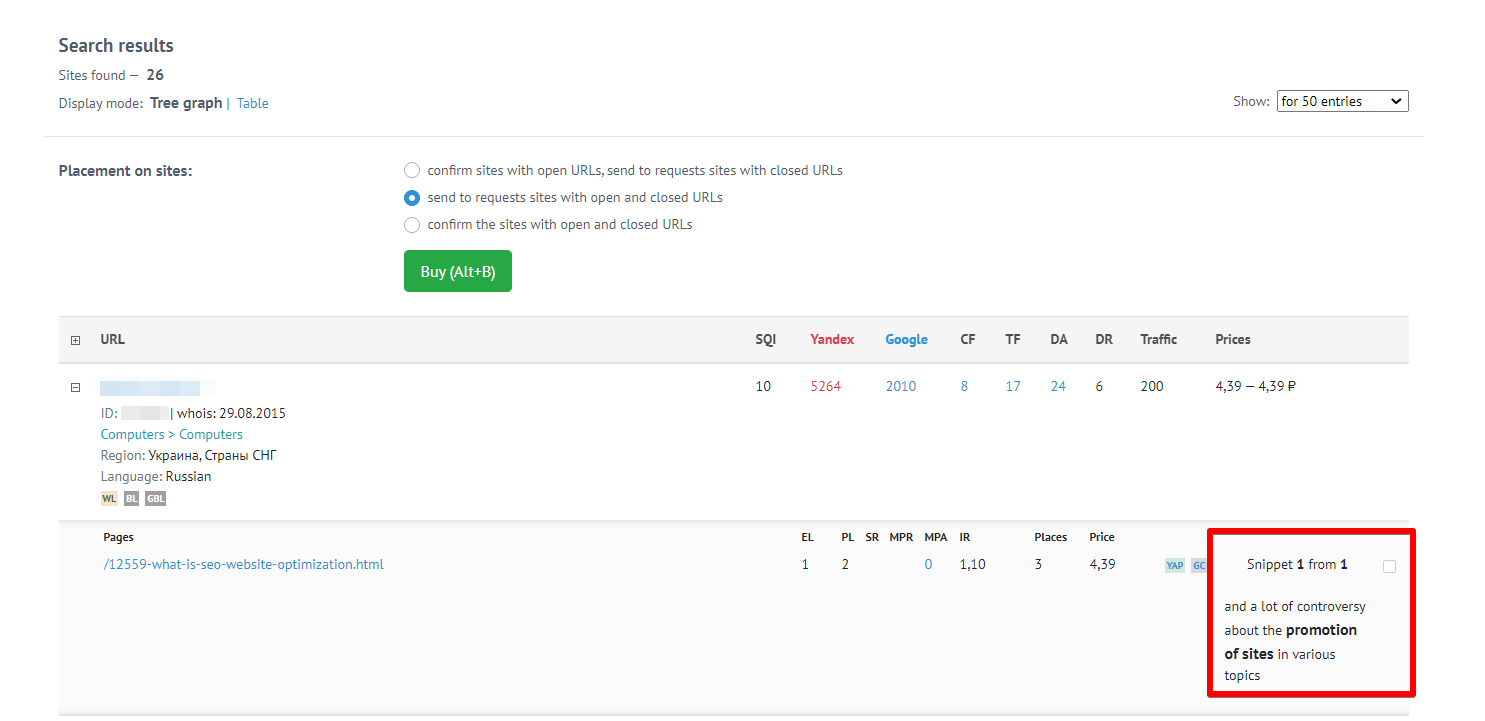Click the EL column header in pages table
Image resolution: width=1485 pixels, height=721 pixels.
[807, 537]
